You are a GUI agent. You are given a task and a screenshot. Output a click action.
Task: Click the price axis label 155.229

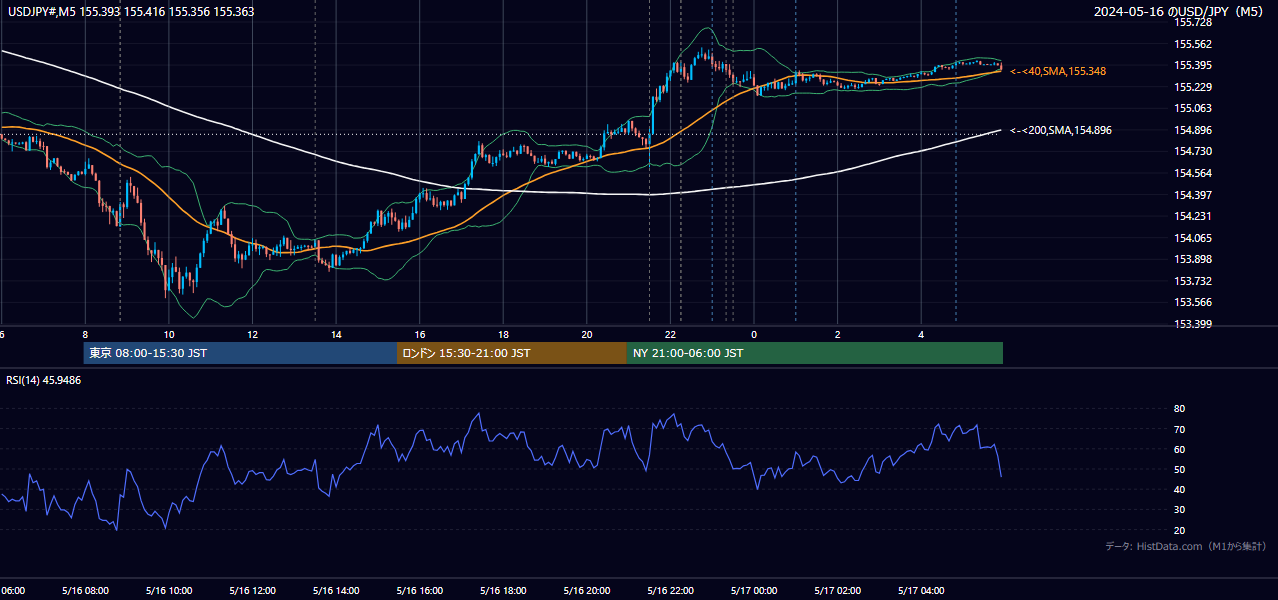[x=1193, y=87]
